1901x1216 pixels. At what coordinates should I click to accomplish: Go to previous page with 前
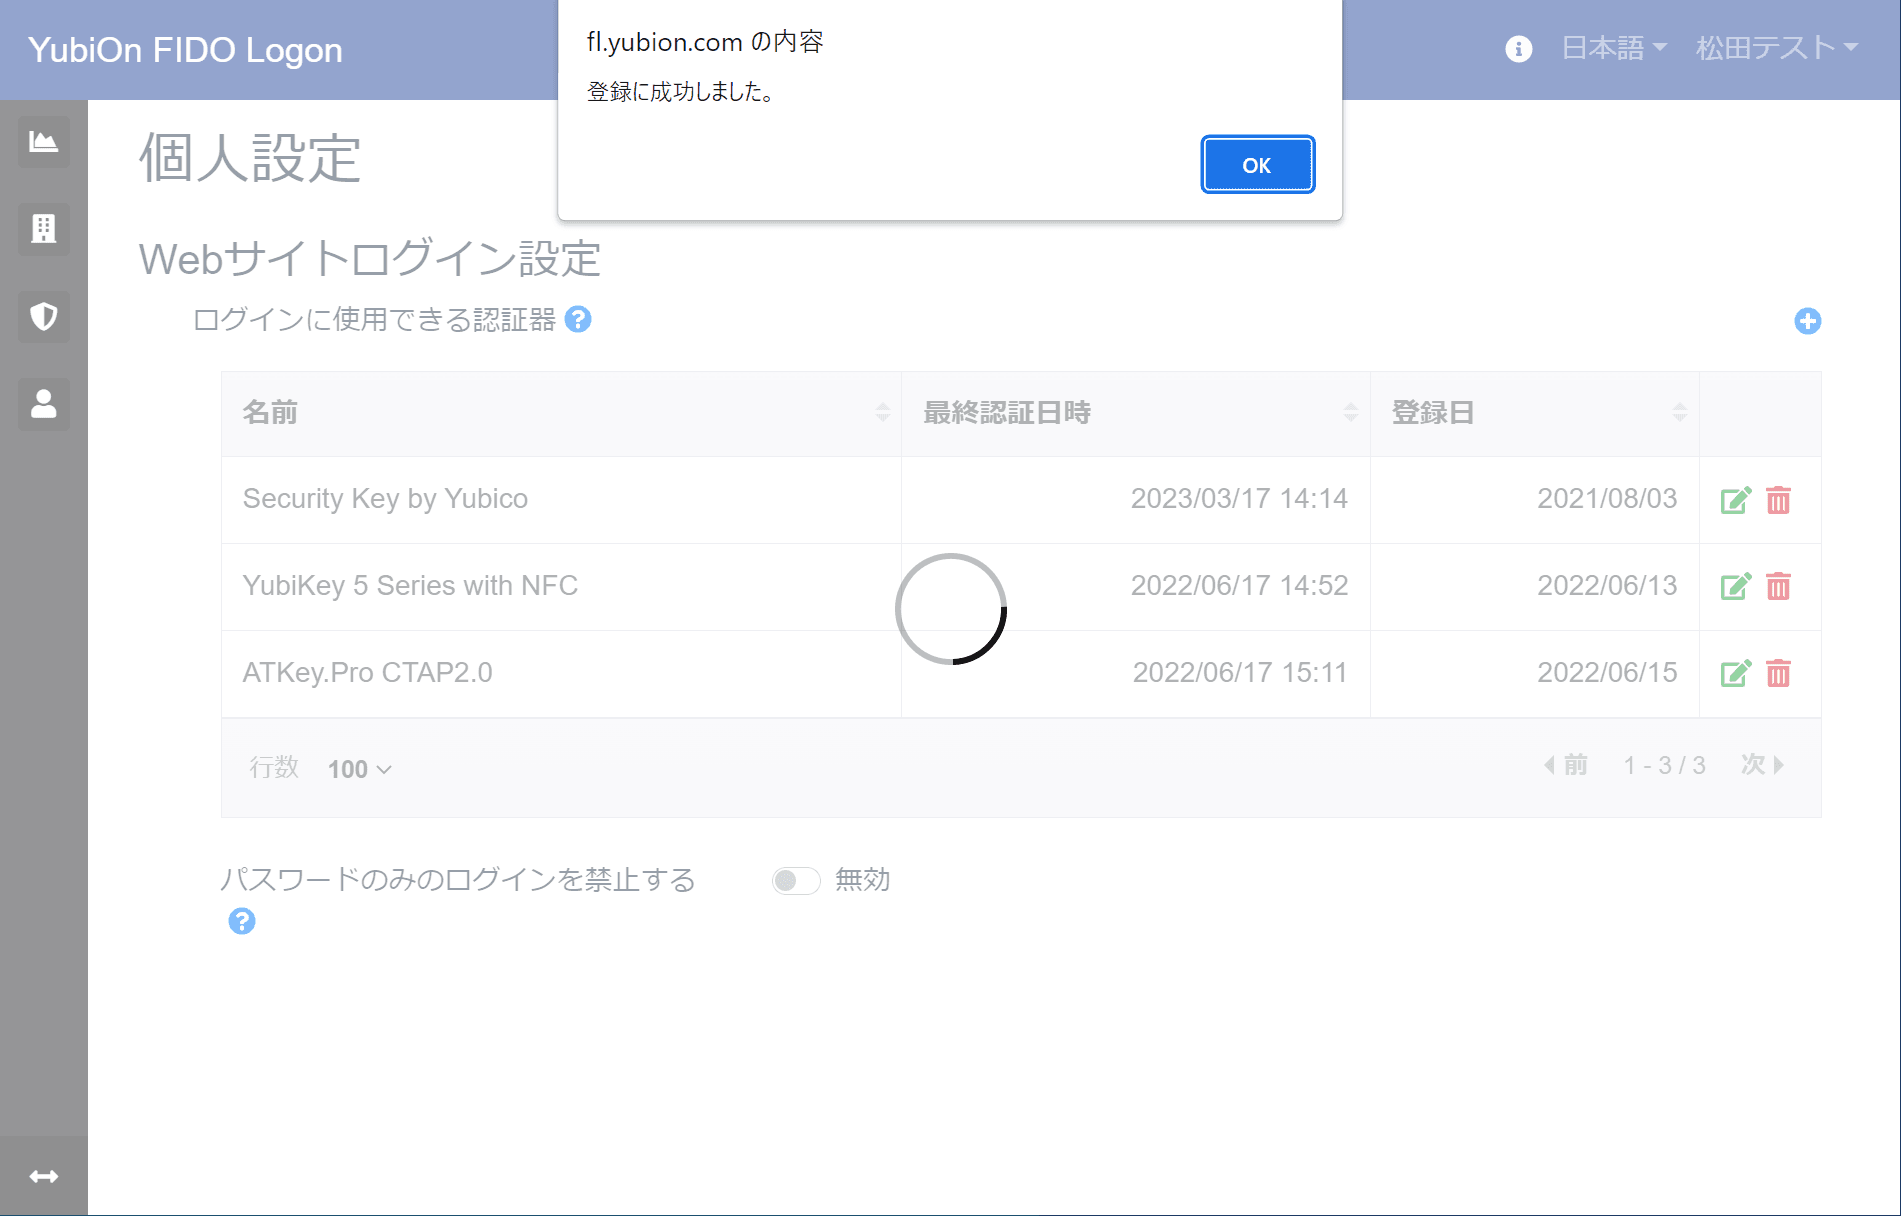click(1566, 765)
